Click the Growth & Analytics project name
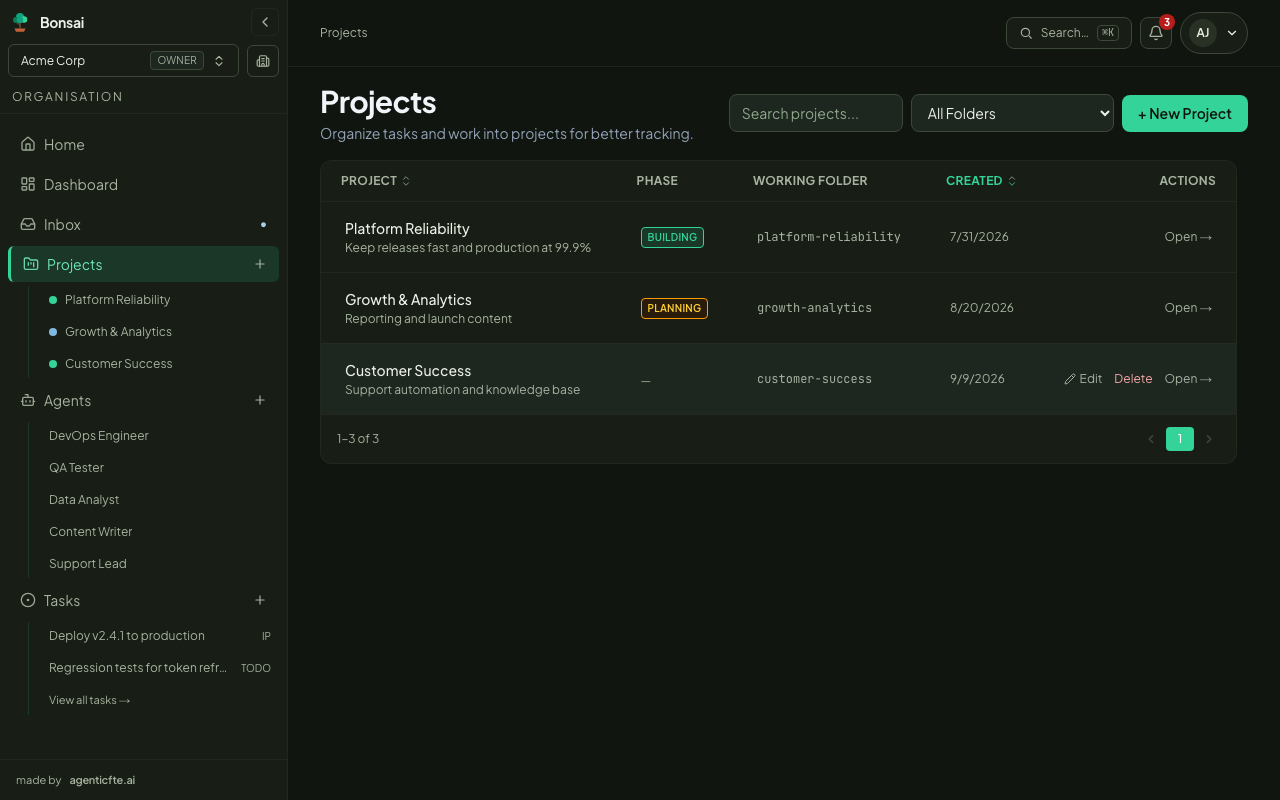This screenshot has width=1280, height=800. 408,300
